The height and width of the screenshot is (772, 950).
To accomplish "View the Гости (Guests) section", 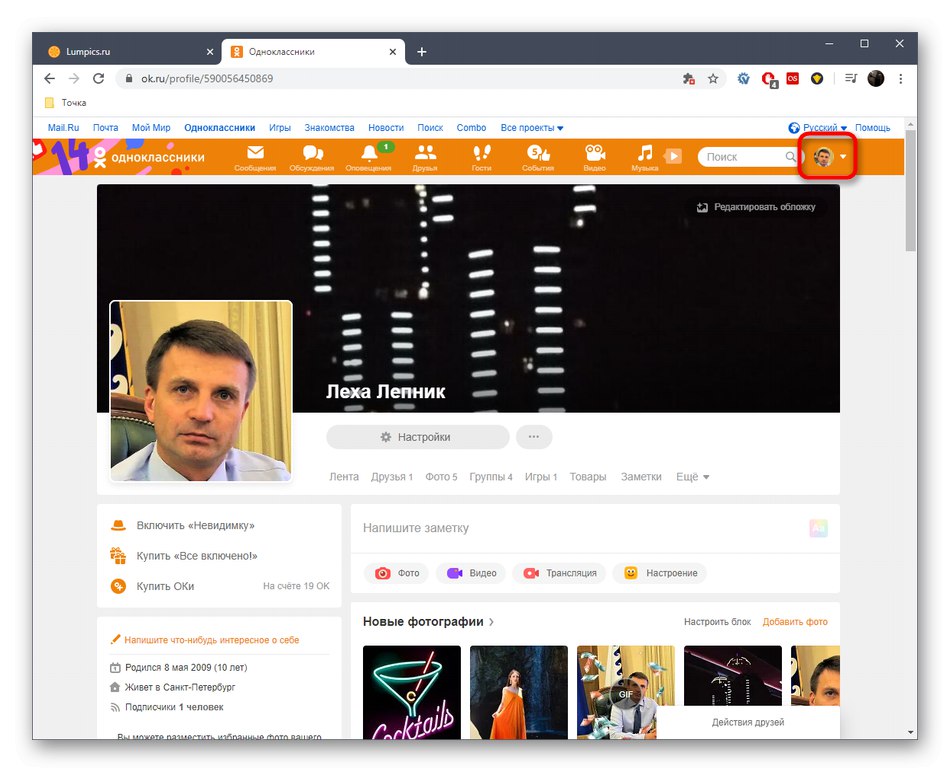I will pos(481,157).
